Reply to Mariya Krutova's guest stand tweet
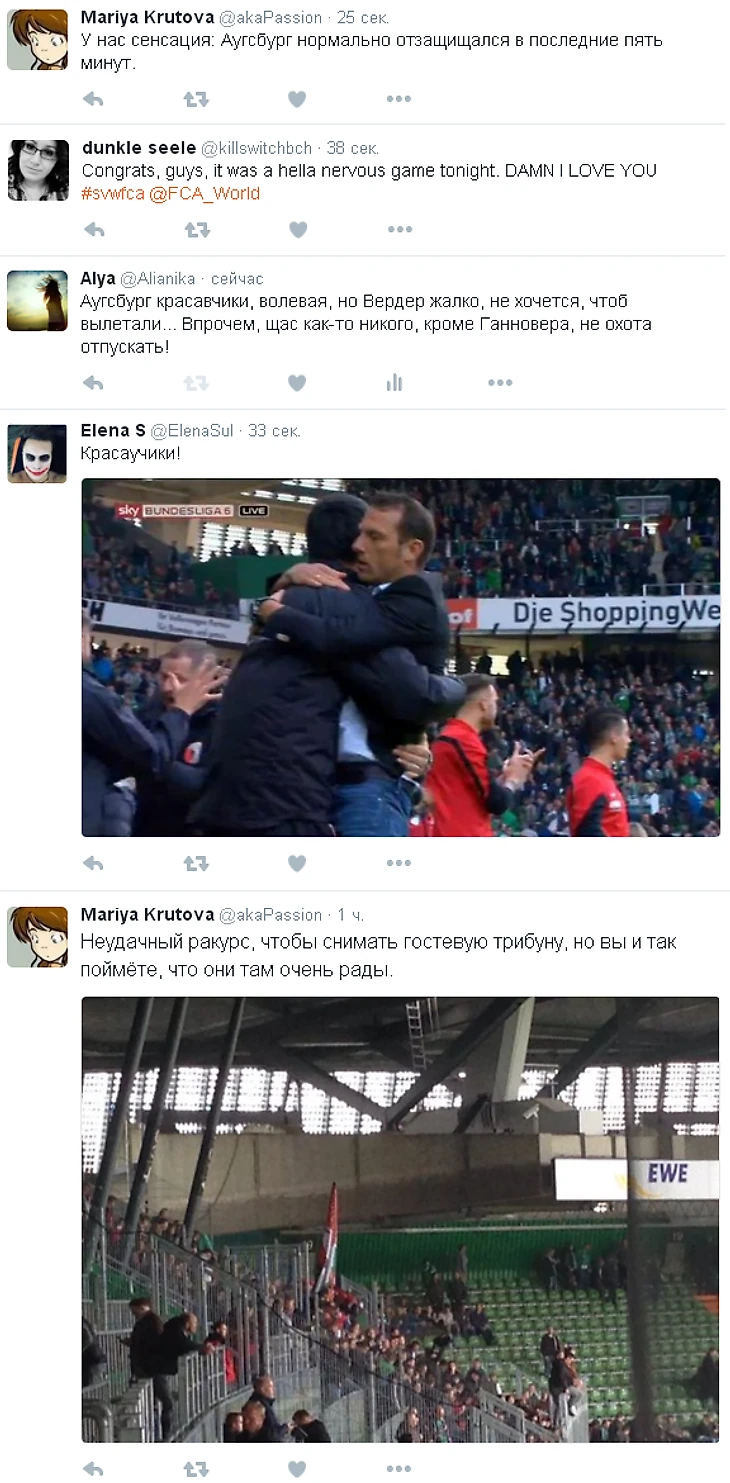Viewport: 730px width, 1483px height. [94, 1469]
